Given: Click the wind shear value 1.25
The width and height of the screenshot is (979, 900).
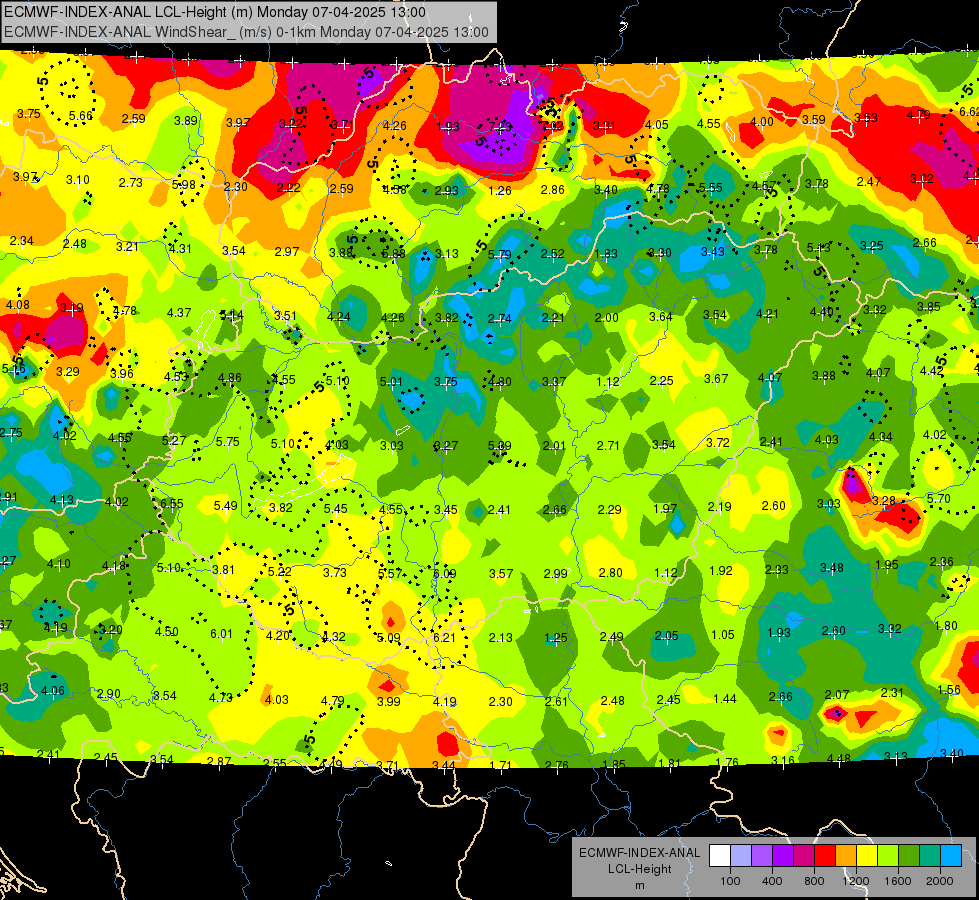Looking at the screenshot, I should [x=556, y=638].
